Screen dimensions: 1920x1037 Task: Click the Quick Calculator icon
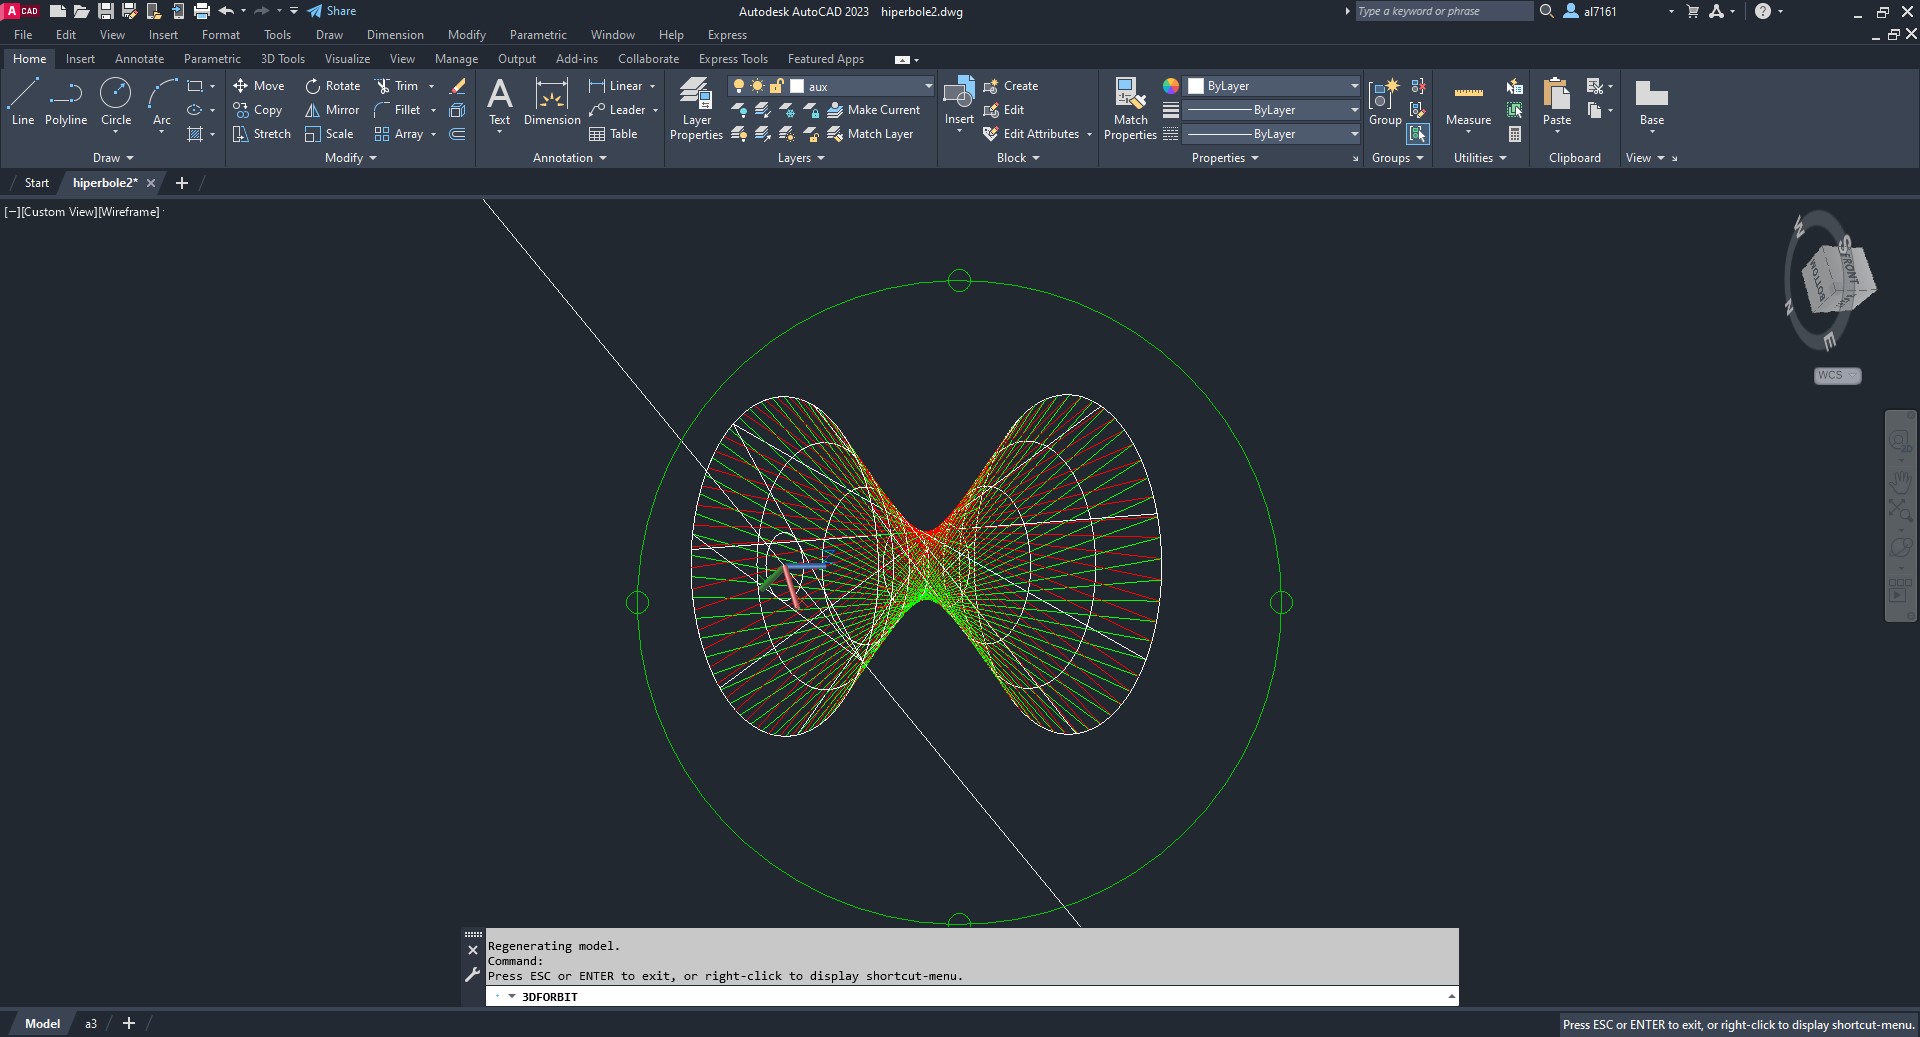tap(1515, 134)
